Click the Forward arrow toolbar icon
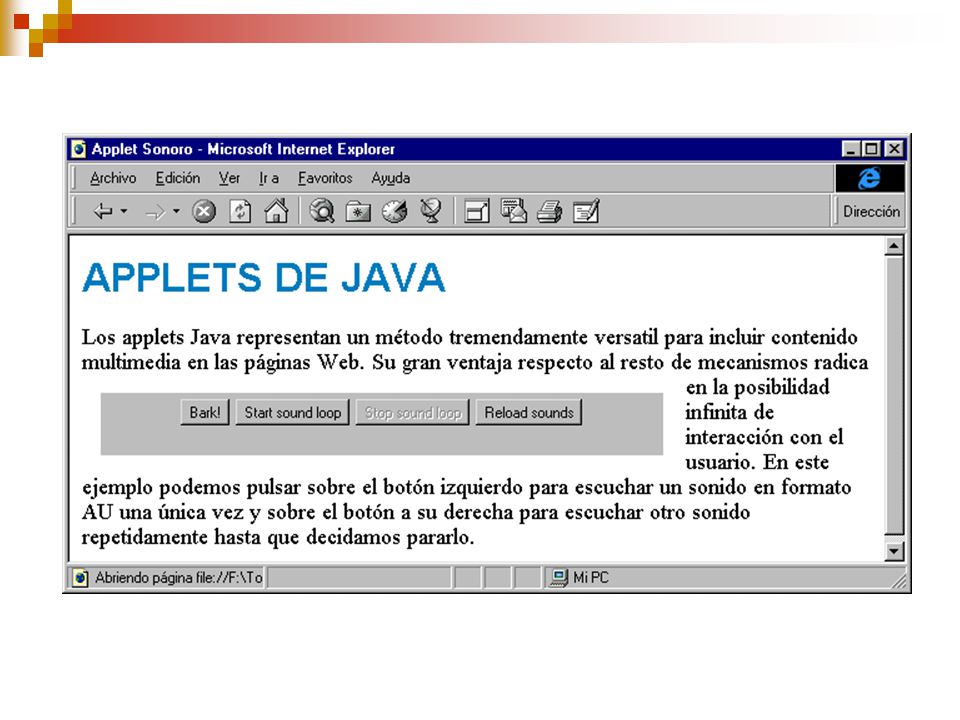This screenshot has width=960, height=720. (x=155, y=212)
